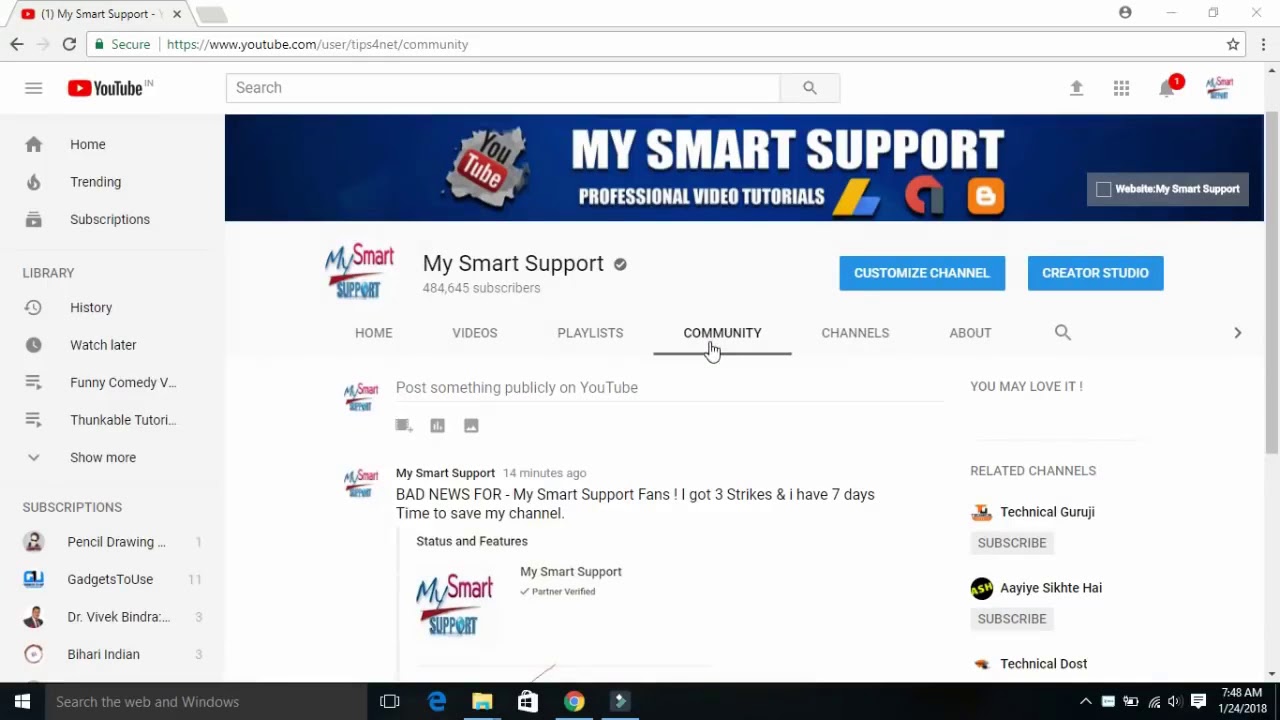Open Task View on the taskbar
The image size is (1280, 720).
[x=390, y=701]
